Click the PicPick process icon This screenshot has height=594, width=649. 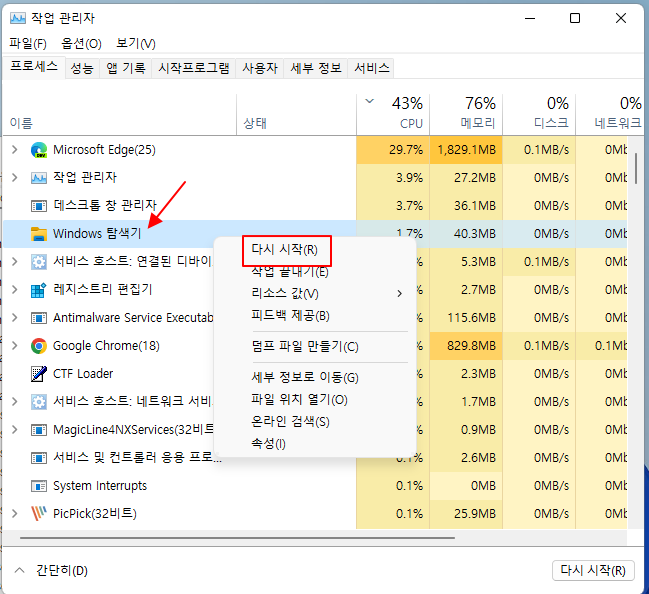(39, 514)
